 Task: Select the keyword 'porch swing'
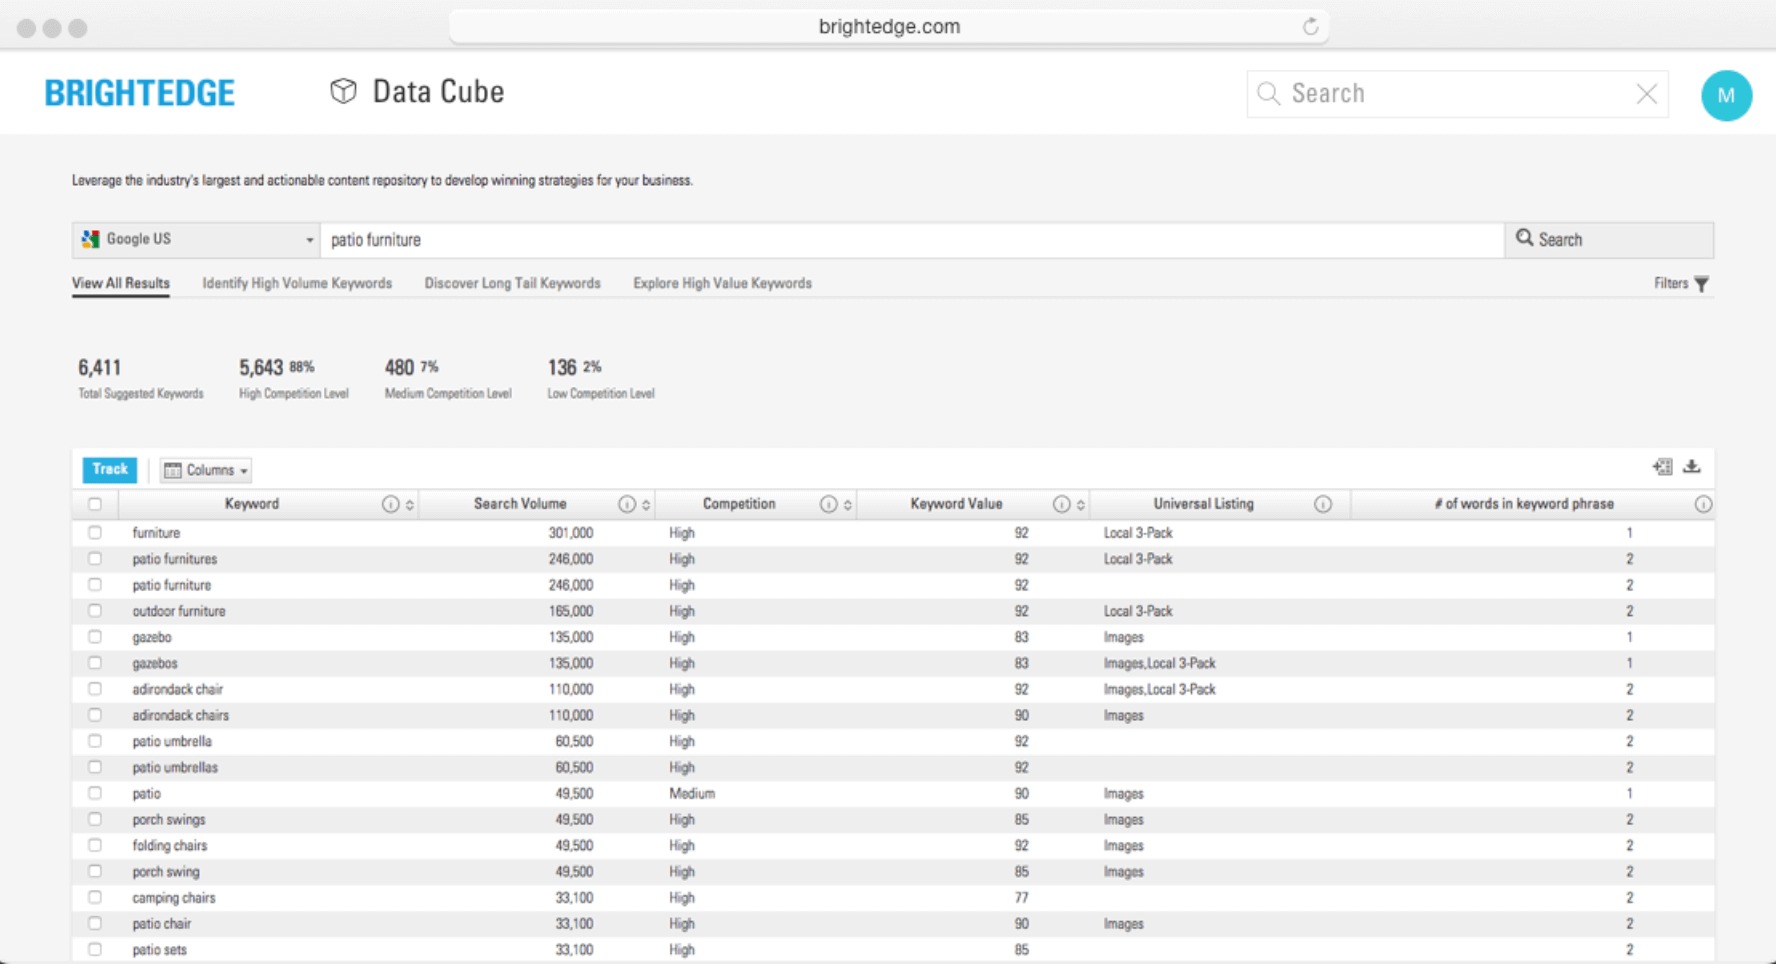coord(166,872)
